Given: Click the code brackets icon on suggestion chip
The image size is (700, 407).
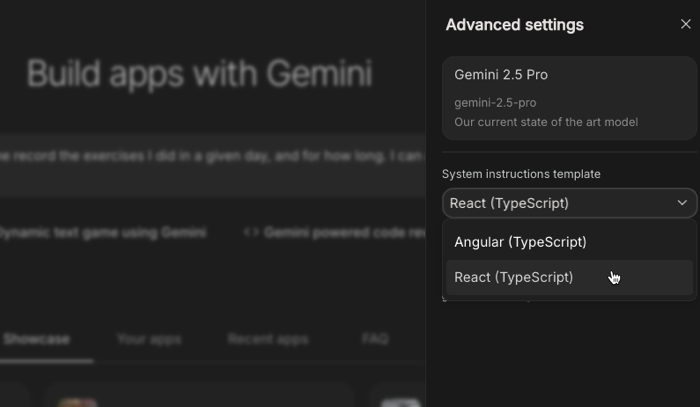Looking at the screenshot, I should pyautogui.click(x=251, y=232).
